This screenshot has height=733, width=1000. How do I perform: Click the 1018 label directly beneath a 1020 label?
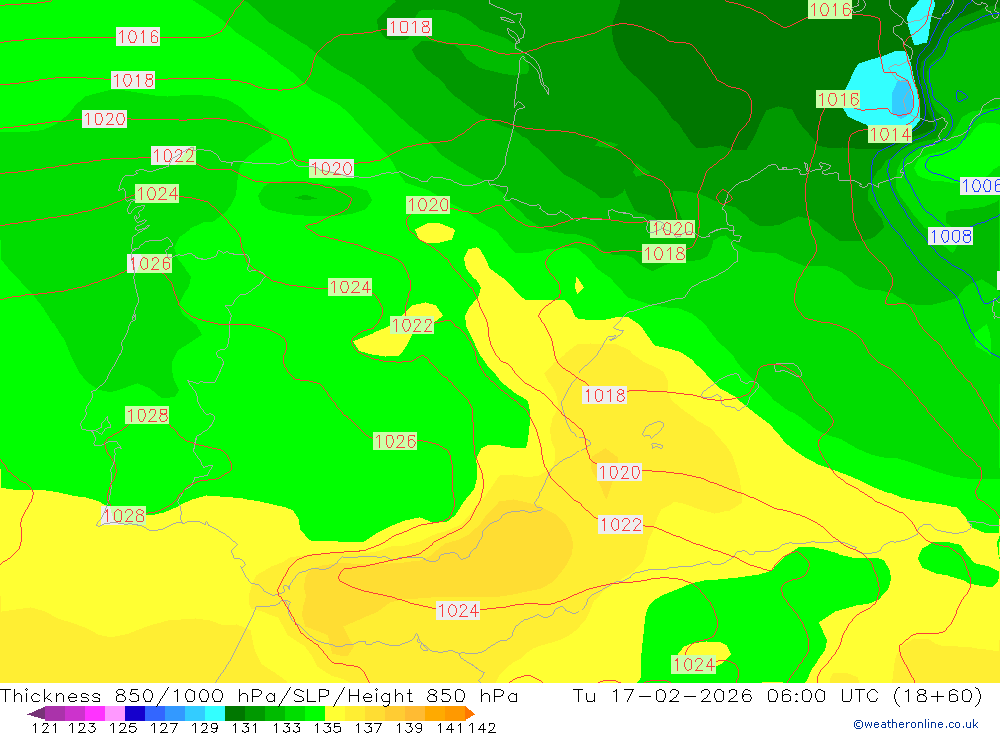coord(664,253)
